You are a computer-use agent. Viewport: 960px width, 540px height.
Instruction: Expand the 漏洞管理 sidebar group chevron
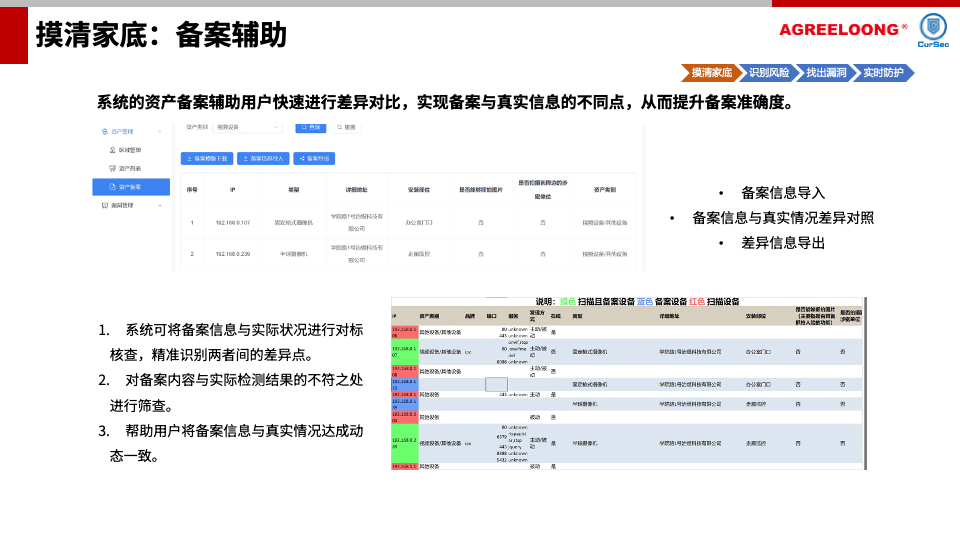(x=160, y=206)
